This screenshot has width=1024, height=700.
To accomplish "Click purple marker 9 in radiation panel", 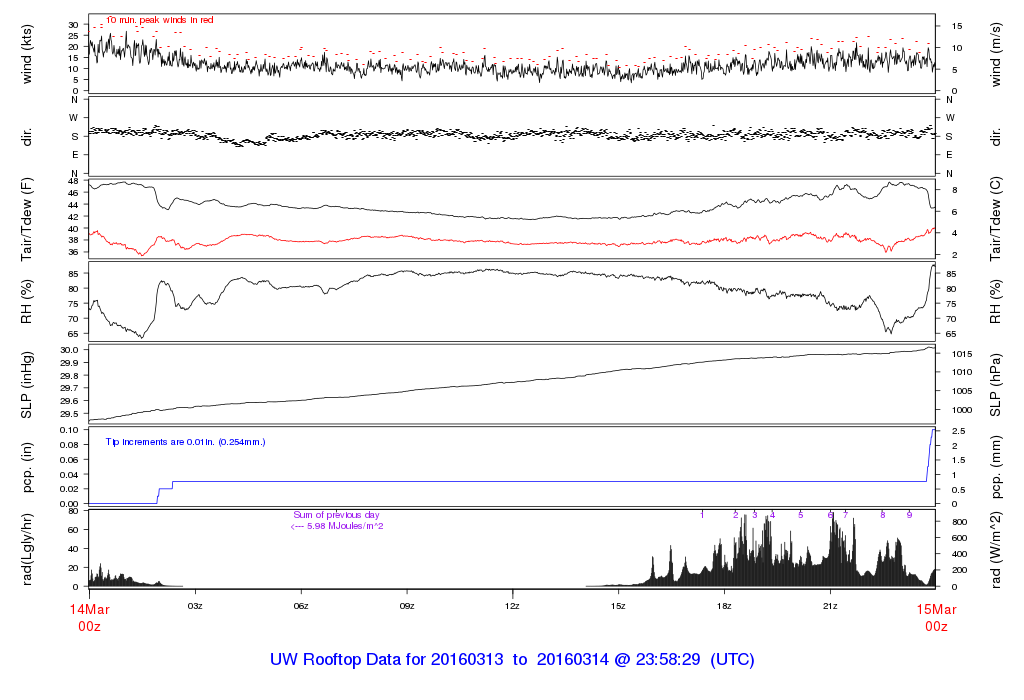I will 909,514.
